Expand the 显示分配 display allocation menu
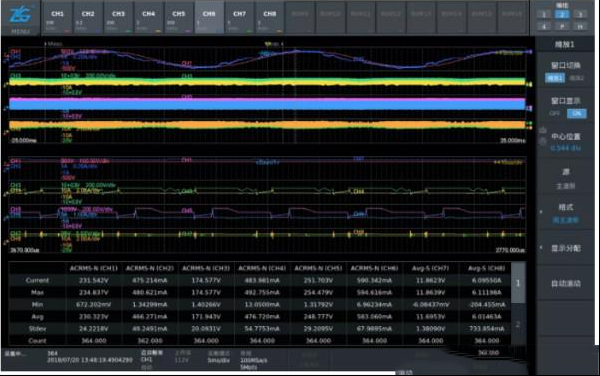This screenshot has width=600, height=376. pos(565,248)
